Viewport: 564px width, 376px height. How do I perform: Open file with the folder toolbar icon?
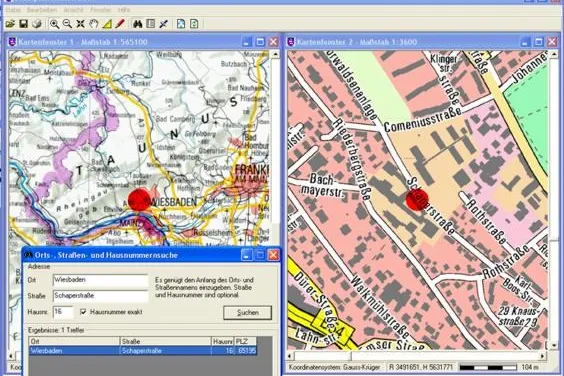10,24
